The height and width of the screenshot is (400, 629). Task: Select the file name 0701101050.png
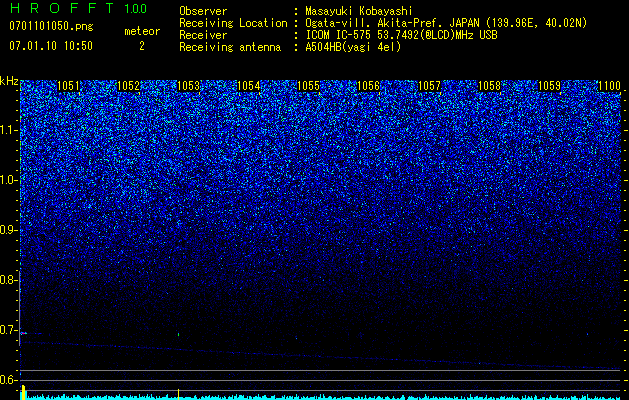click(x=51, y=26)
